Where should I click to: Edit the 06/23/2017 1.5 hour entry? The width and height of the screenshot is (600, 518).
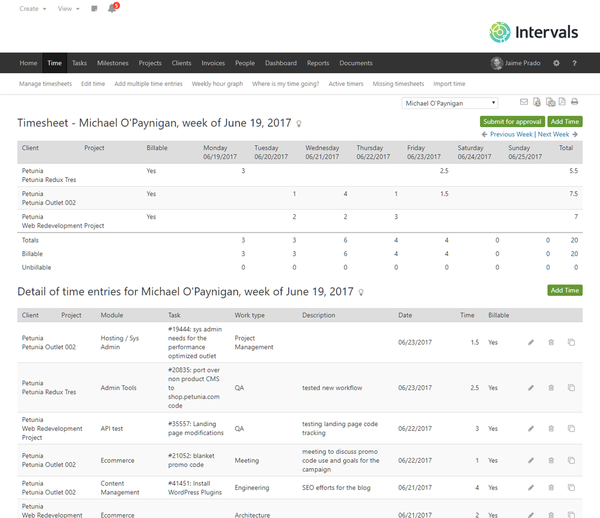pyautogui.click(x=531, y=342)
